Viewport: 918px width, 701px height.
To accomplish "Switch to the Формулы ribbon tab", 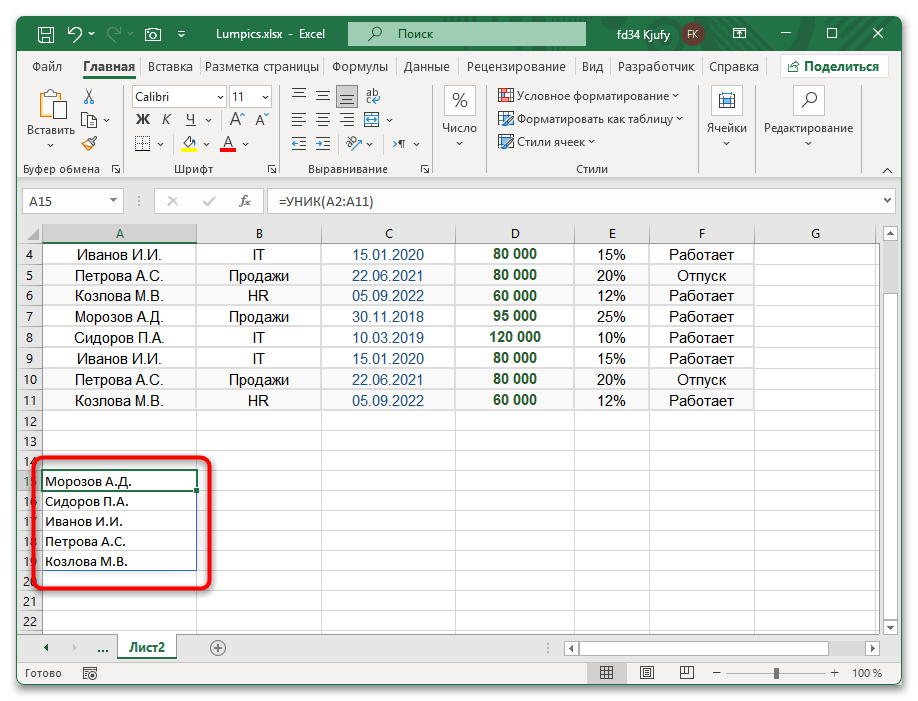I will [x=360, y=66].
